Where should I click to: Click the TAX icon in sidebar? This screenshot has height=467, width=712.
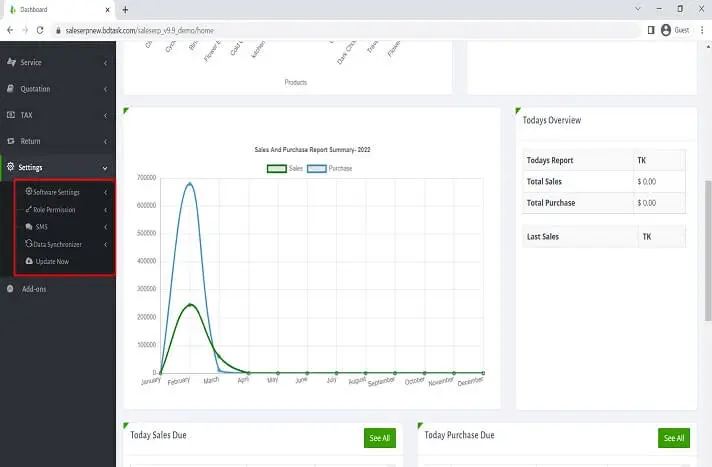11,115
